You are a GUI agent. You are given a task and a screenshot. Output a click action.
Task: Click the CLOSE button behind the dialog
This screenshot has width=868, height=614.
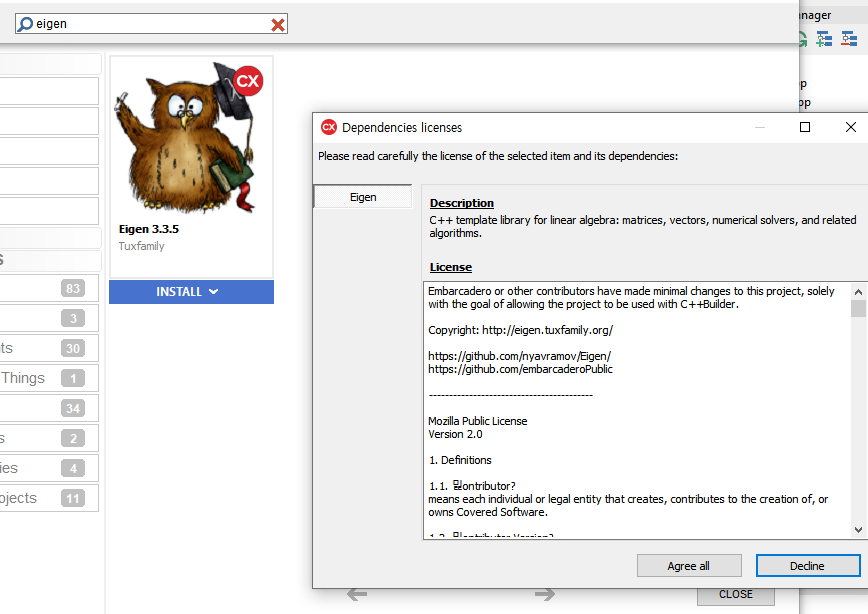(x=736, y=595)
